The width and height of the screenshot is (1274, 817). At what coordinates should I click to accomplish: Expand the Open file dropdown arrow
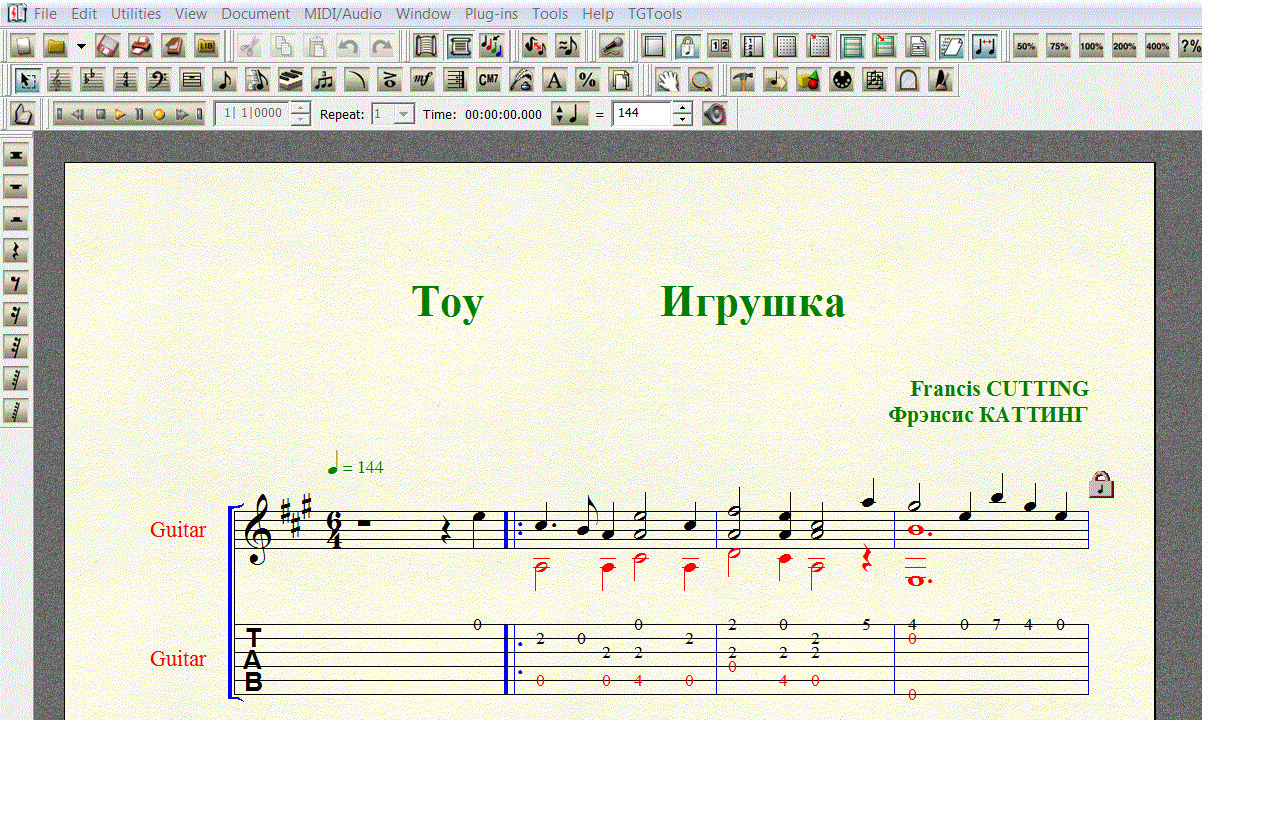81,46
